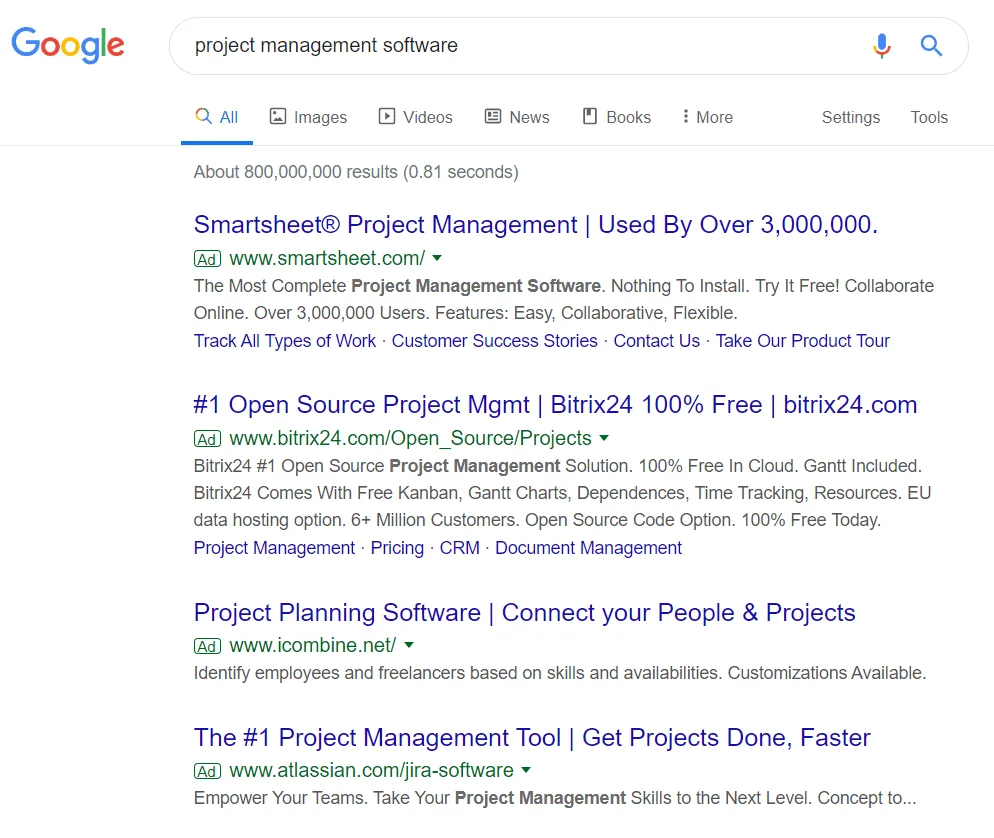
Task: Open Bitrix24 Document Management sitelink
Action: pos(588,548)
